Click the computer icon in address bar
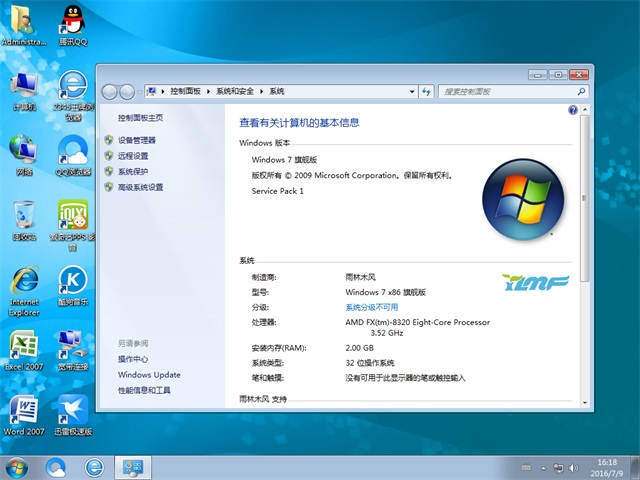Viewport: 640px width, 480px height. 151,91
